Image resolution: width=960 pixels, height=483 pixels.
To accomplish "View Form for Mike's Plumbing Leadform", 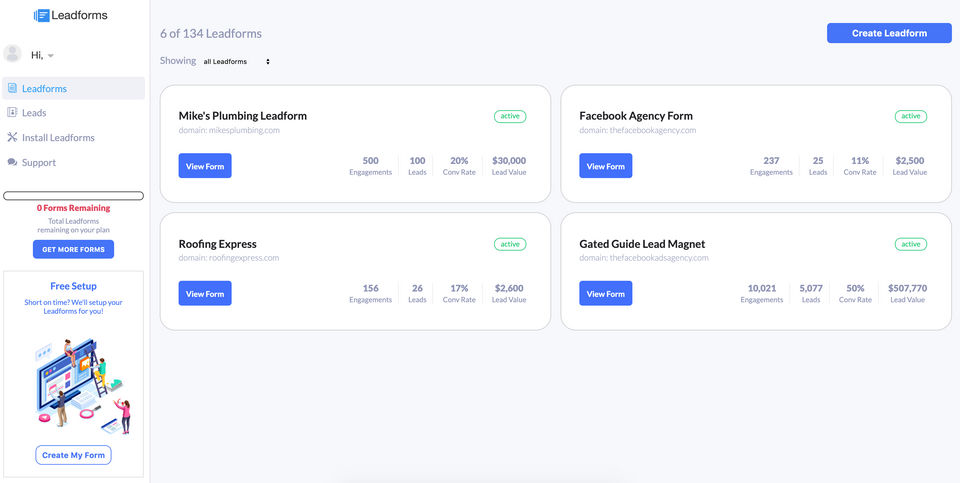I will coord(205,166).
